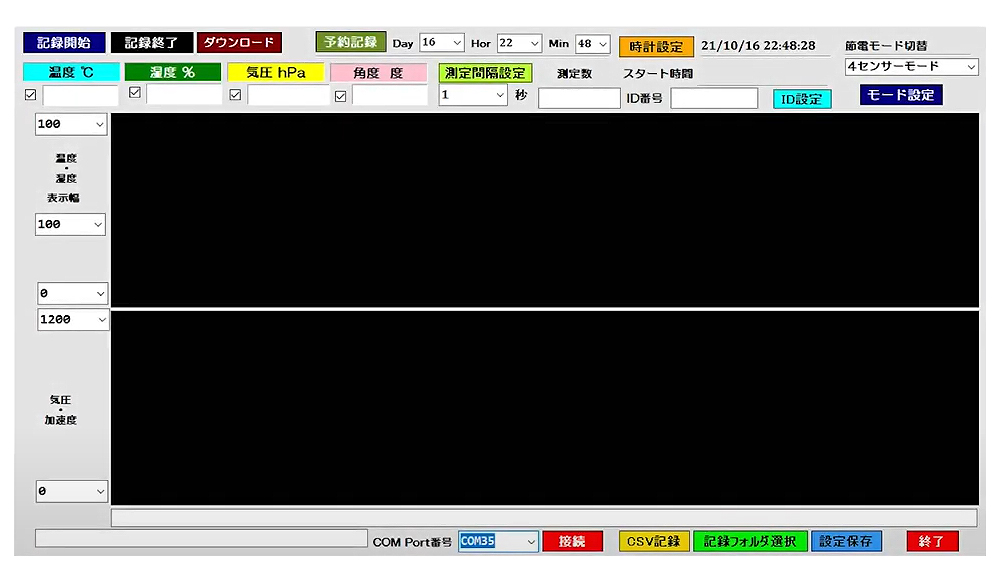Screen dimensions: 1000x580
Task: Click the cyan ID設定 button
Action: (801, 99)
